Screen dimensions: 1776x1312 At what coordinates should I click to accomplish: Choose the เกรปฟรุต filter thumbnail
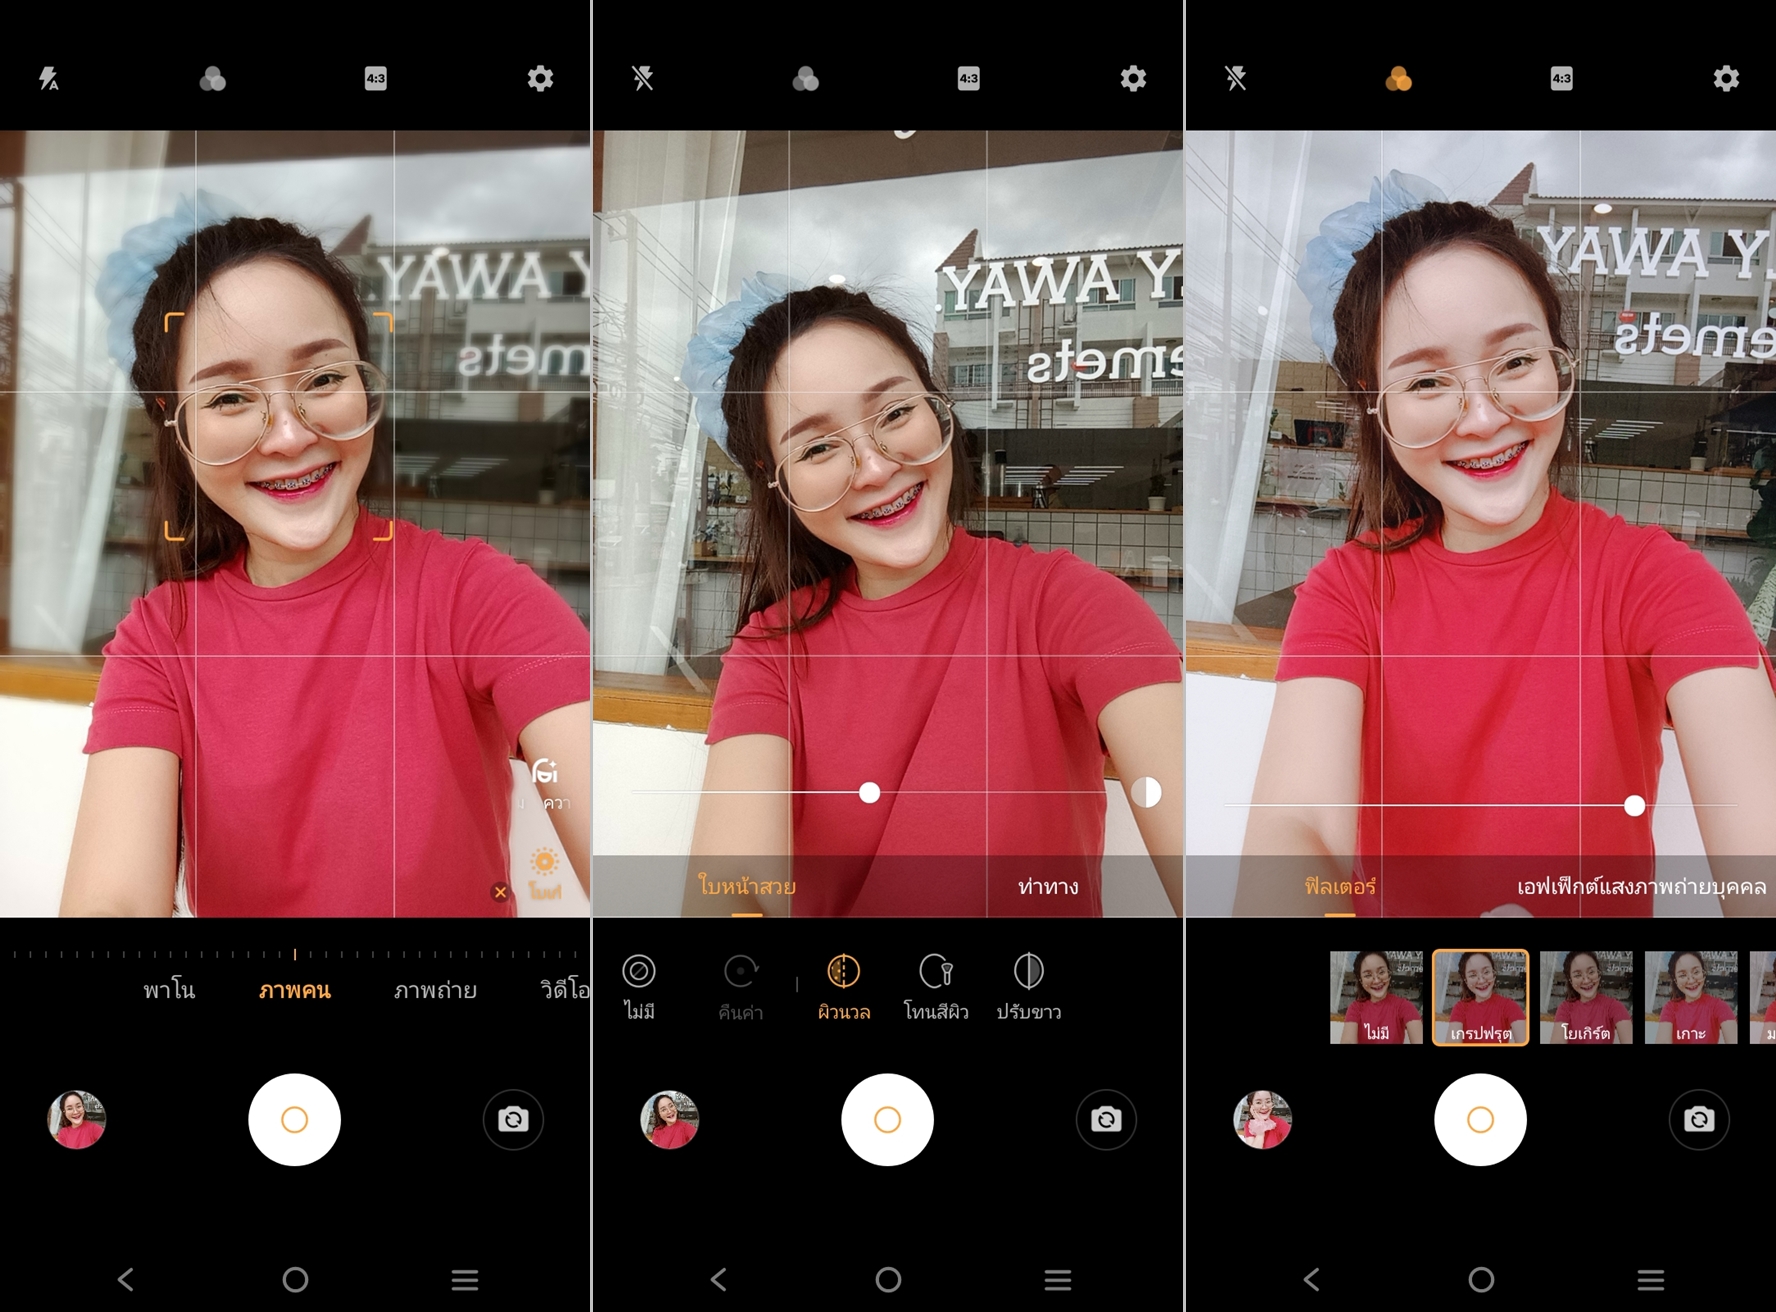pos(1481,997)
